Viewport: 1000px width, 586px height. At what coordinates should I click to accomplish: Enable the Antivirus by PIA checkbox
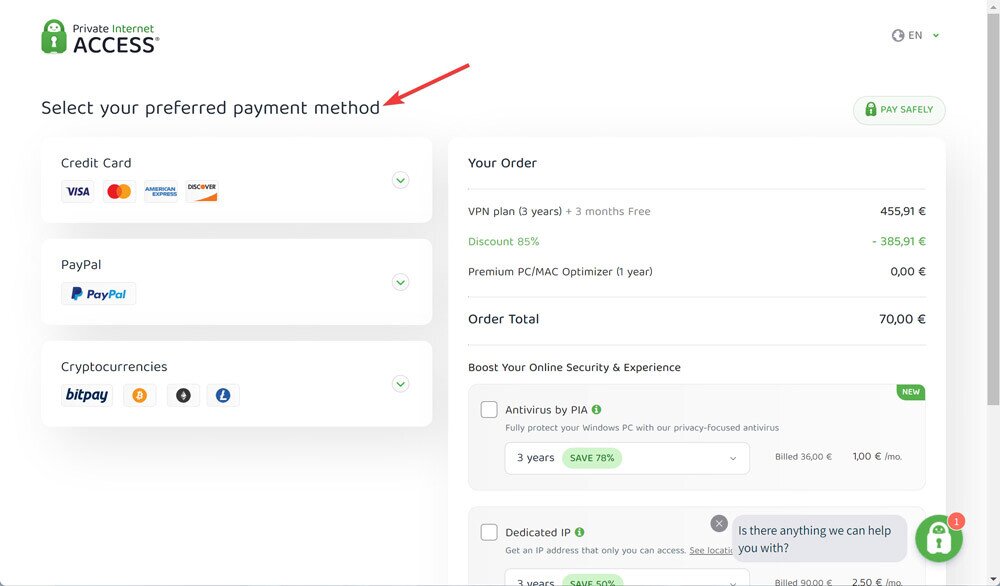pos(489,409)
